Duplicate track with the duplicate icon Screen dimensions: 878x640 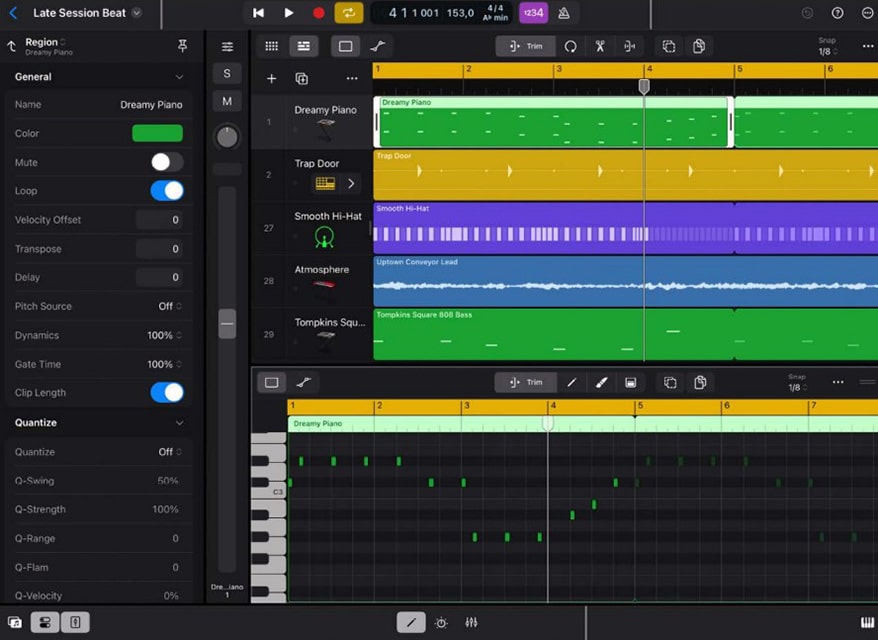(x=302, y=78)
